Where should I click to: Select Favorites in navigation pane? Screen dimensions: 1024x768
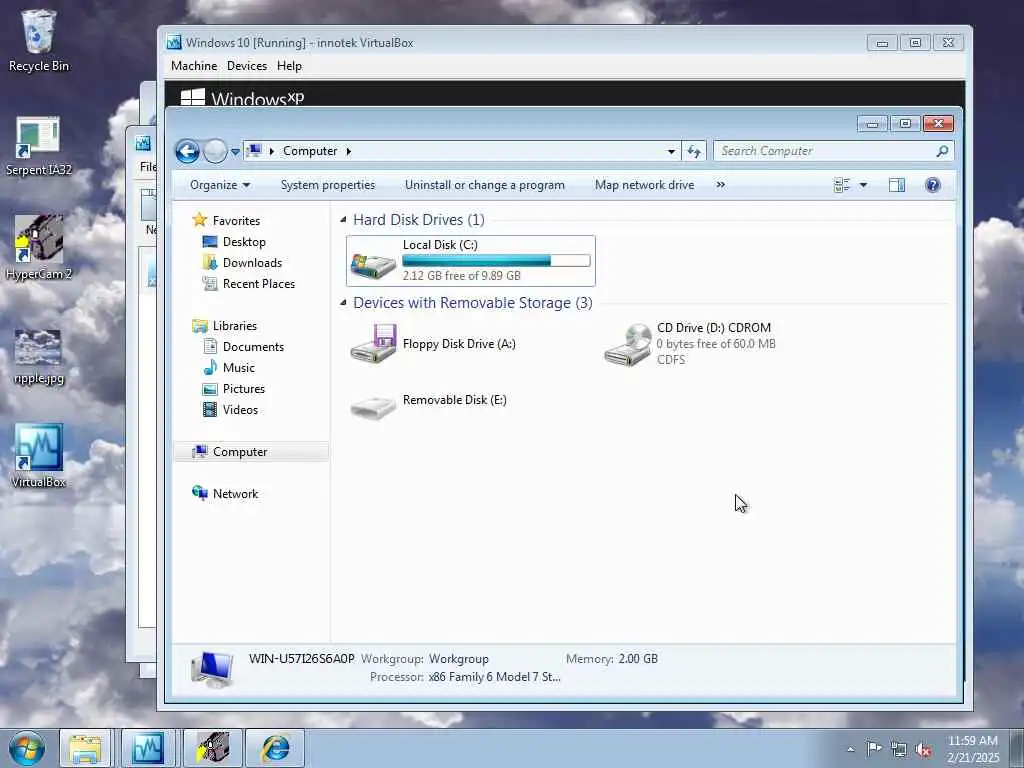click(226, 220)
